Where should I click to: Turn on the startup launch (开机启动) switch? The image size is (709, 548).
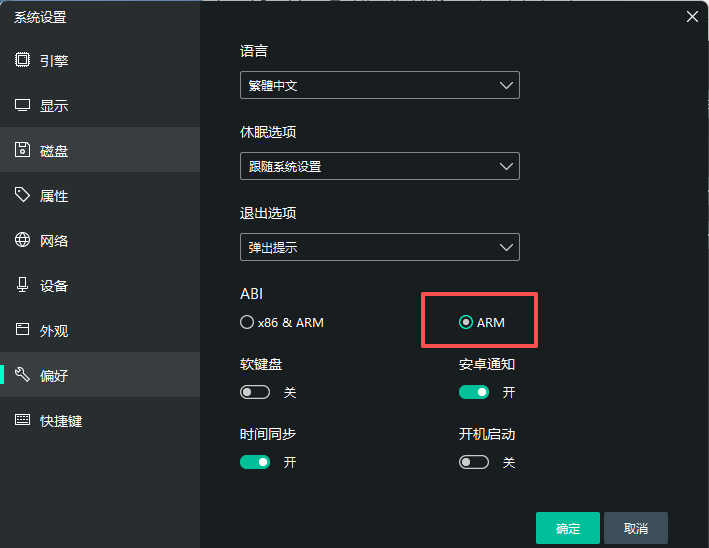474,462
